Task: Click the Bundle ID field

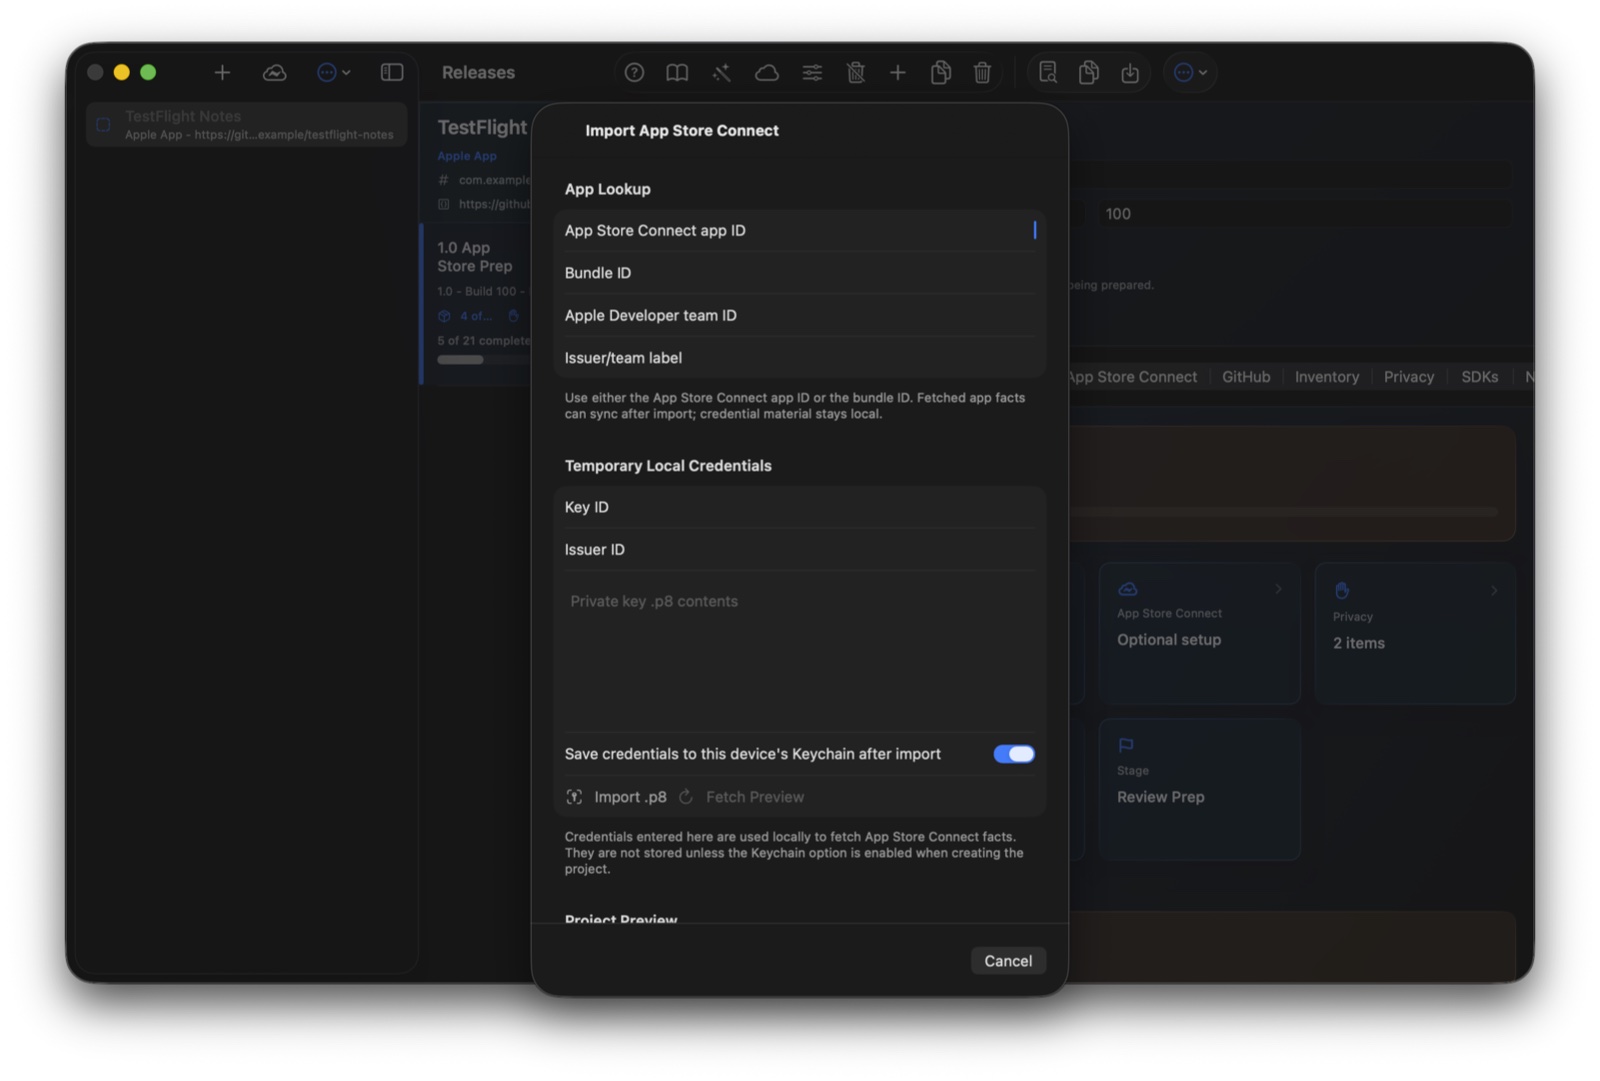Action: click(x=799, y=273)
